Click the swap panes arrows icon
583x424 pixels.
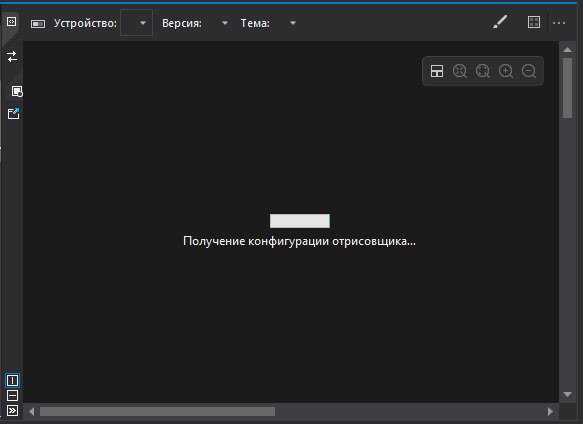coord(12,57)
